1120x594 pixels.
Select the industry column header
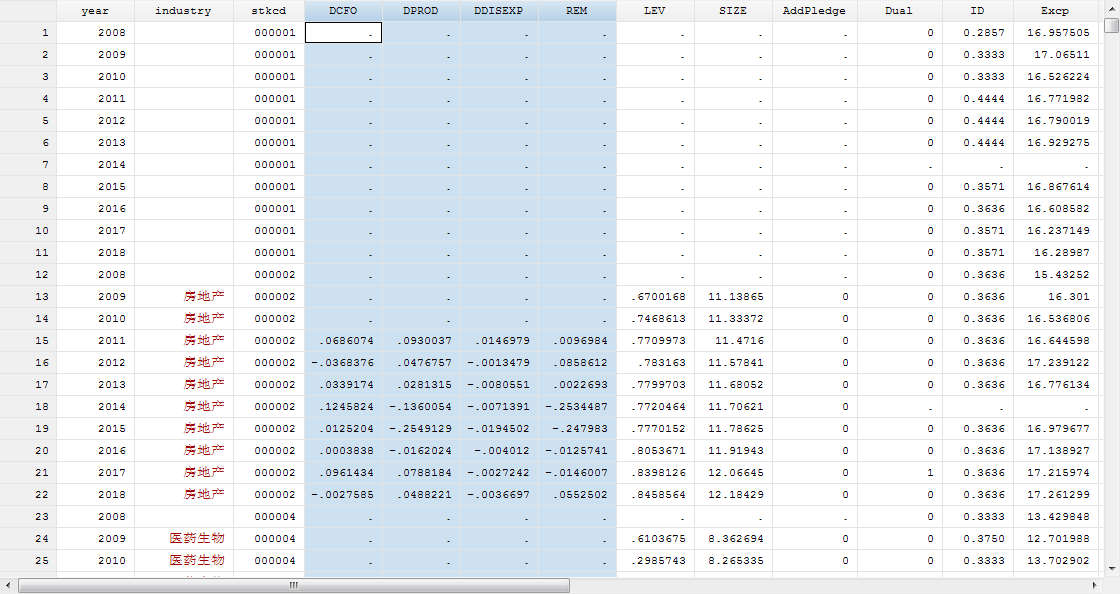pyautogui.click(x=184, y=11)
